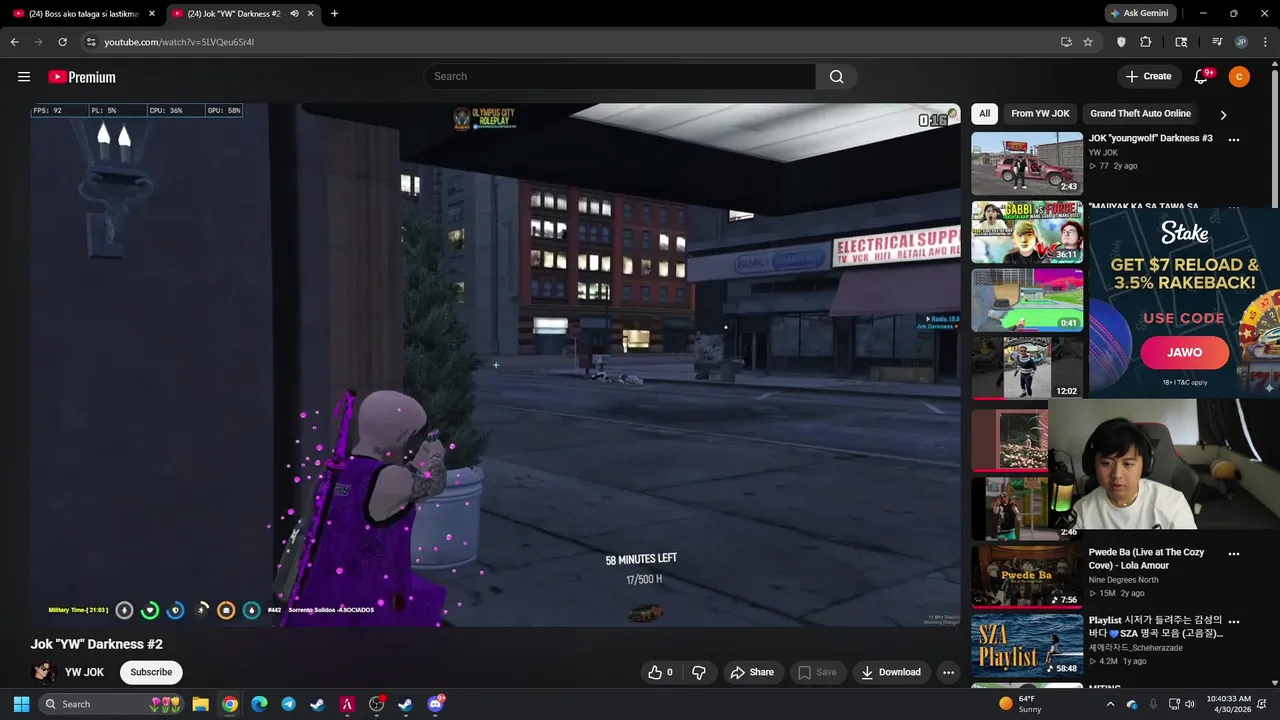1280x720 pixels.
Task: Download the current video
Action: click(x=890, y=672)
